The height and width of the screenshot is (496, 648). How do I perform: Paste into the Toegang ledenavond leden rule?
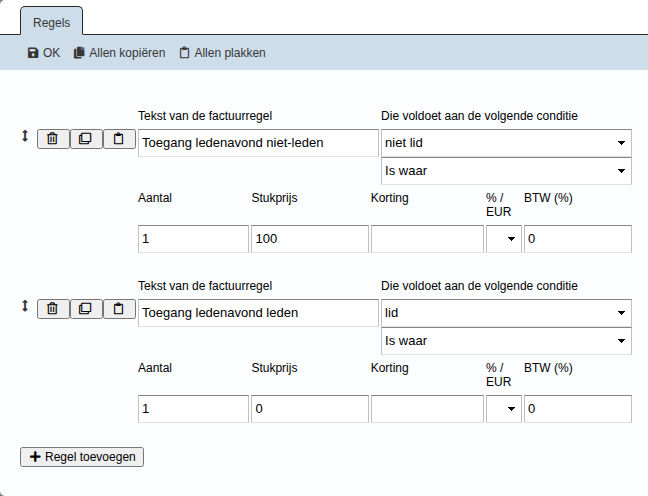coord(119,309)
